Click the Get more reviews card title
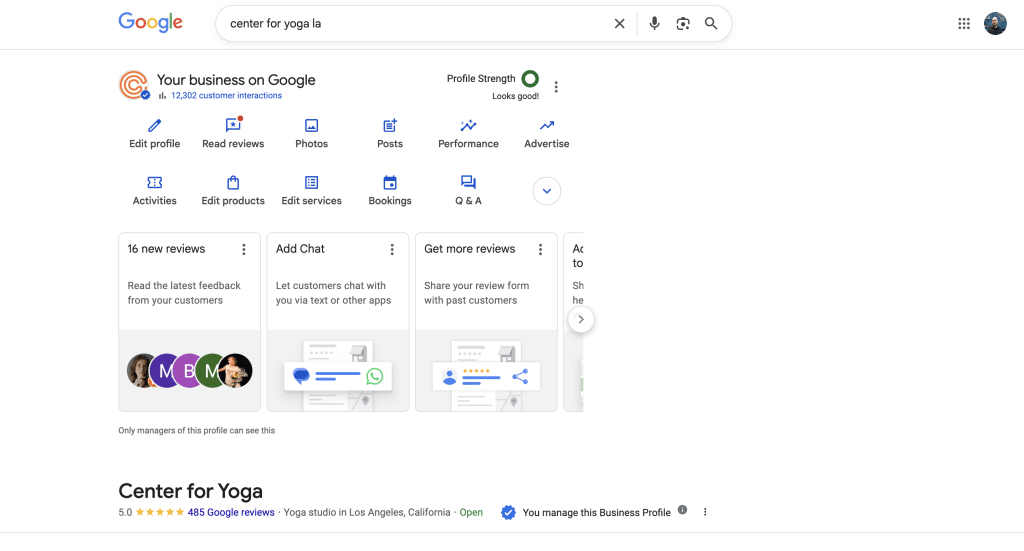 tap(470, 249)
